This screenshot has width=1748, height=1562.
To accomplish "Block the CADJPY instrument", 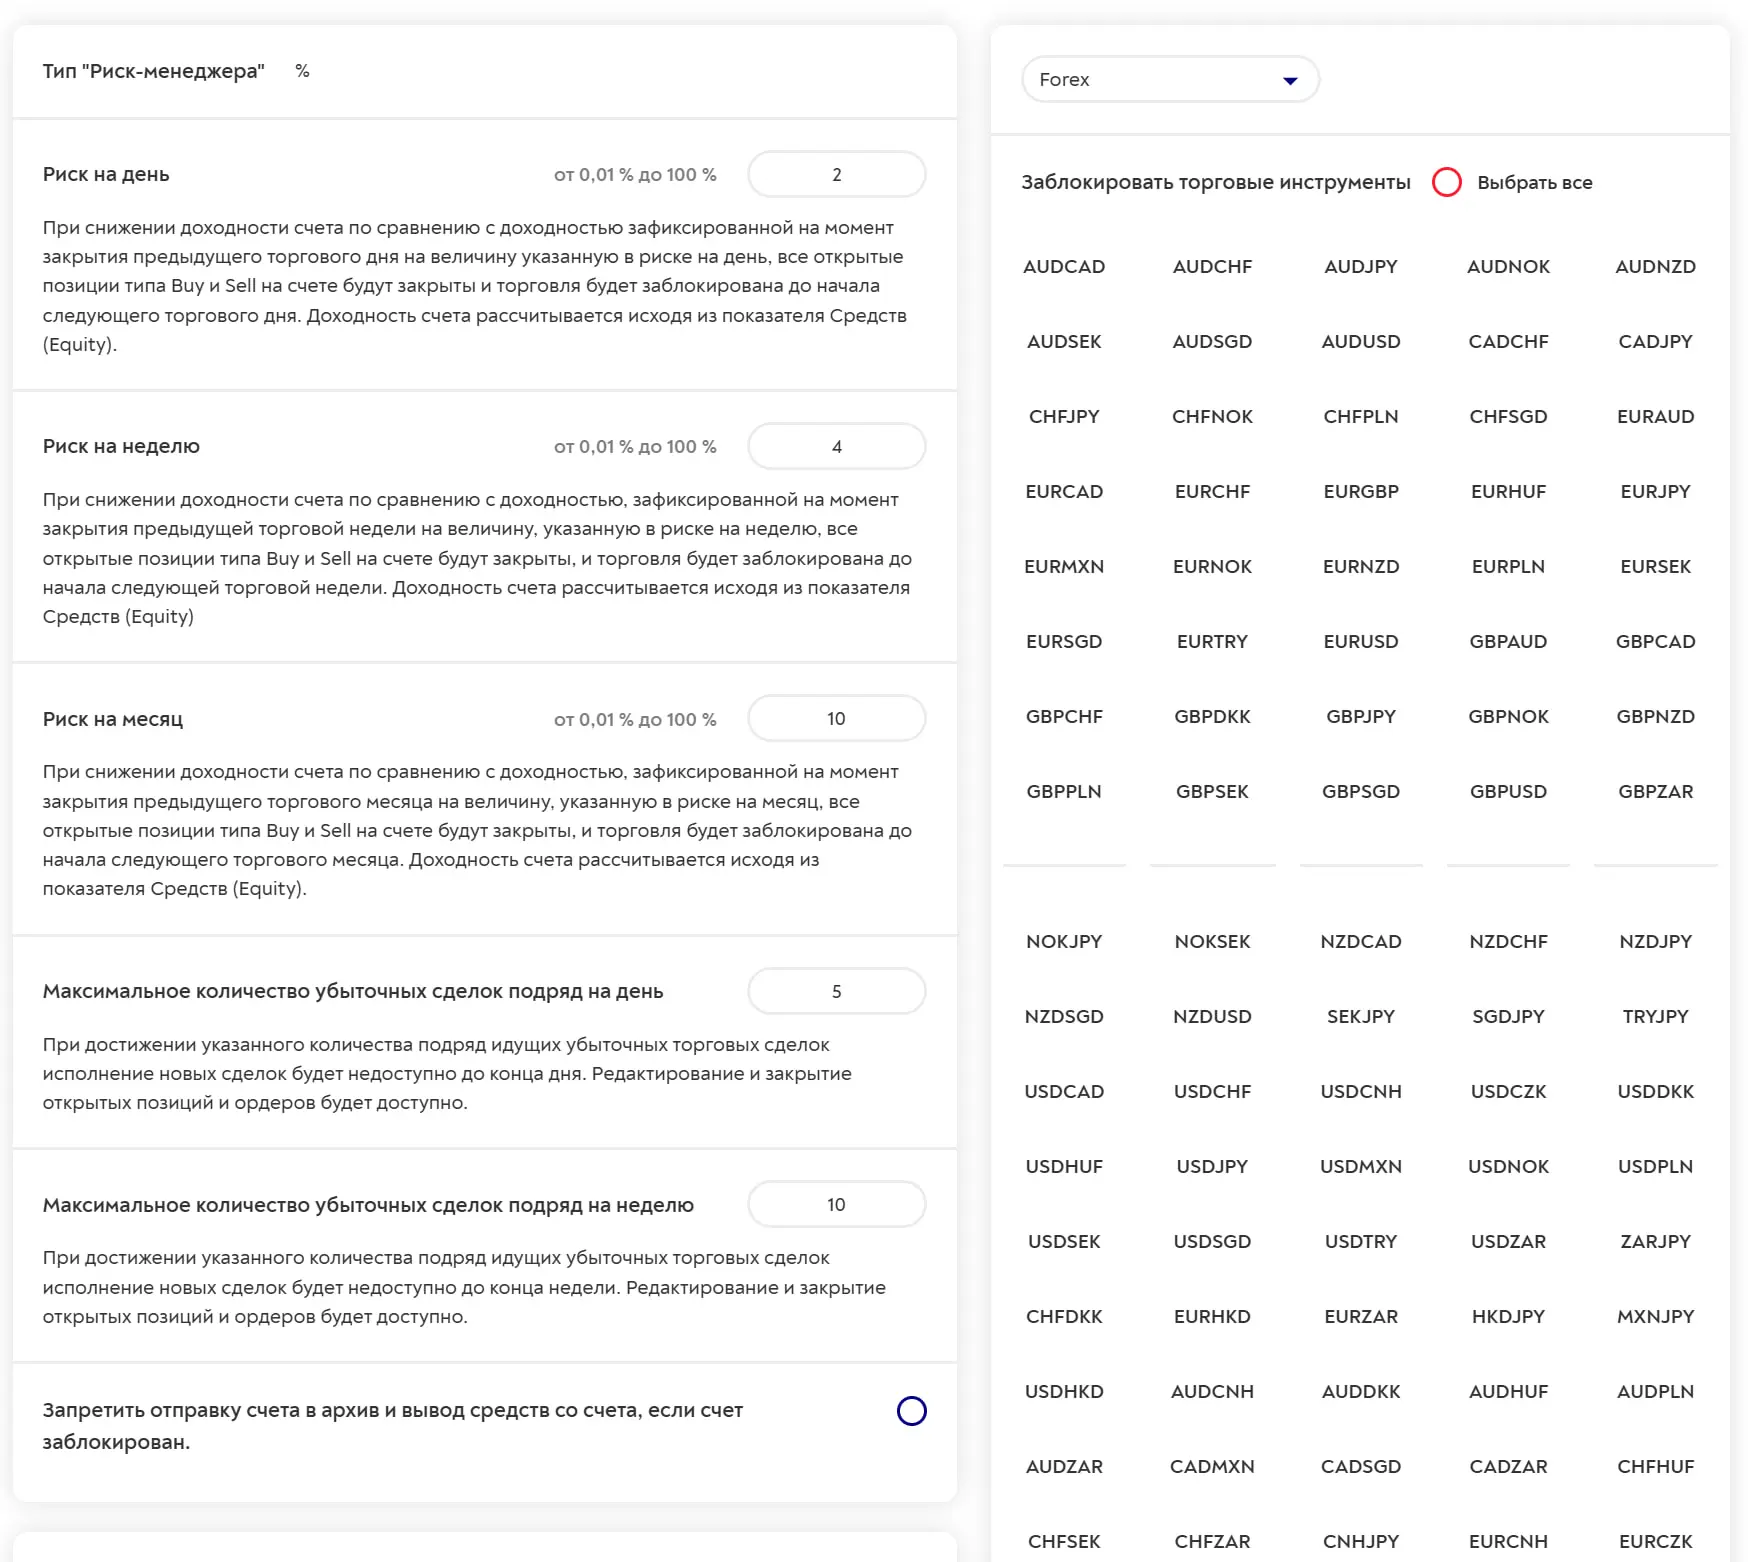I will point(1656,341).
